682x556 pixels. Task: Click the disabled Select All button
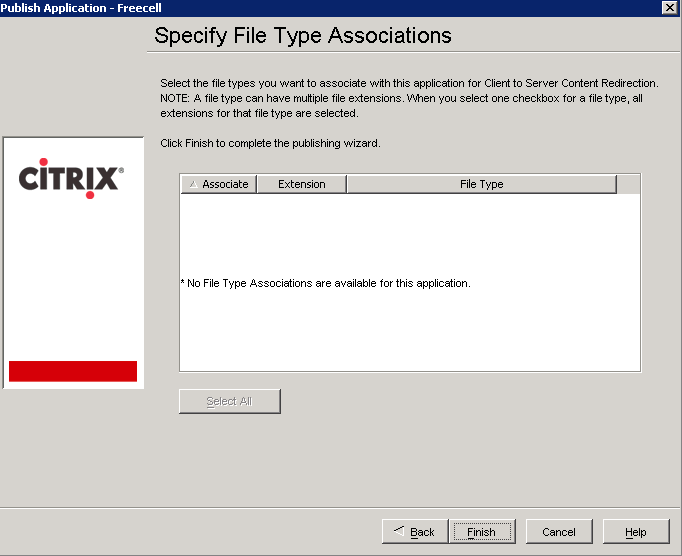(x=230, y=401)
